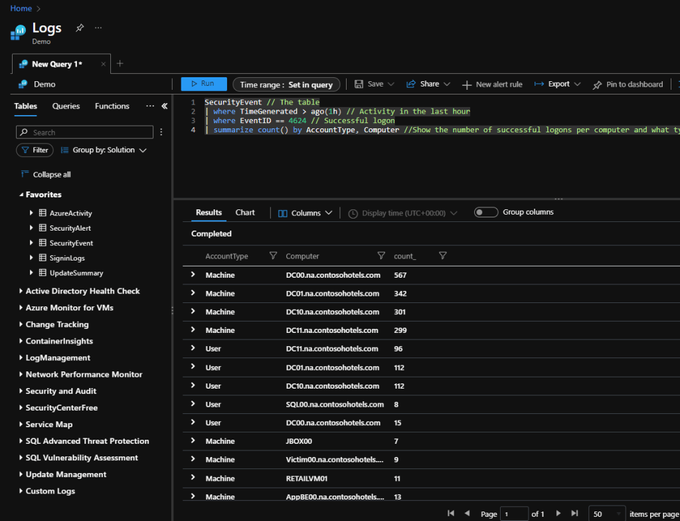Go to the next results page arrow
Image resolution: width=680 pixels, height=521 pixels.
[556, 513]
